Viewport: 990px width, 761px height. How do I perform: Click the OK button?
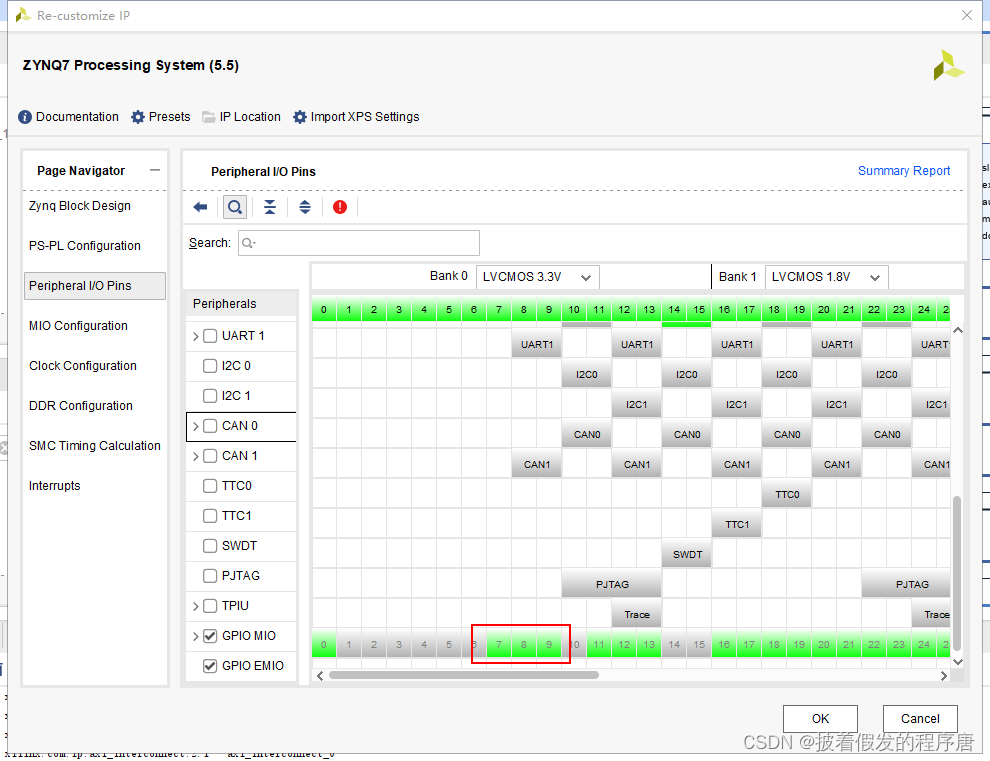820,719
